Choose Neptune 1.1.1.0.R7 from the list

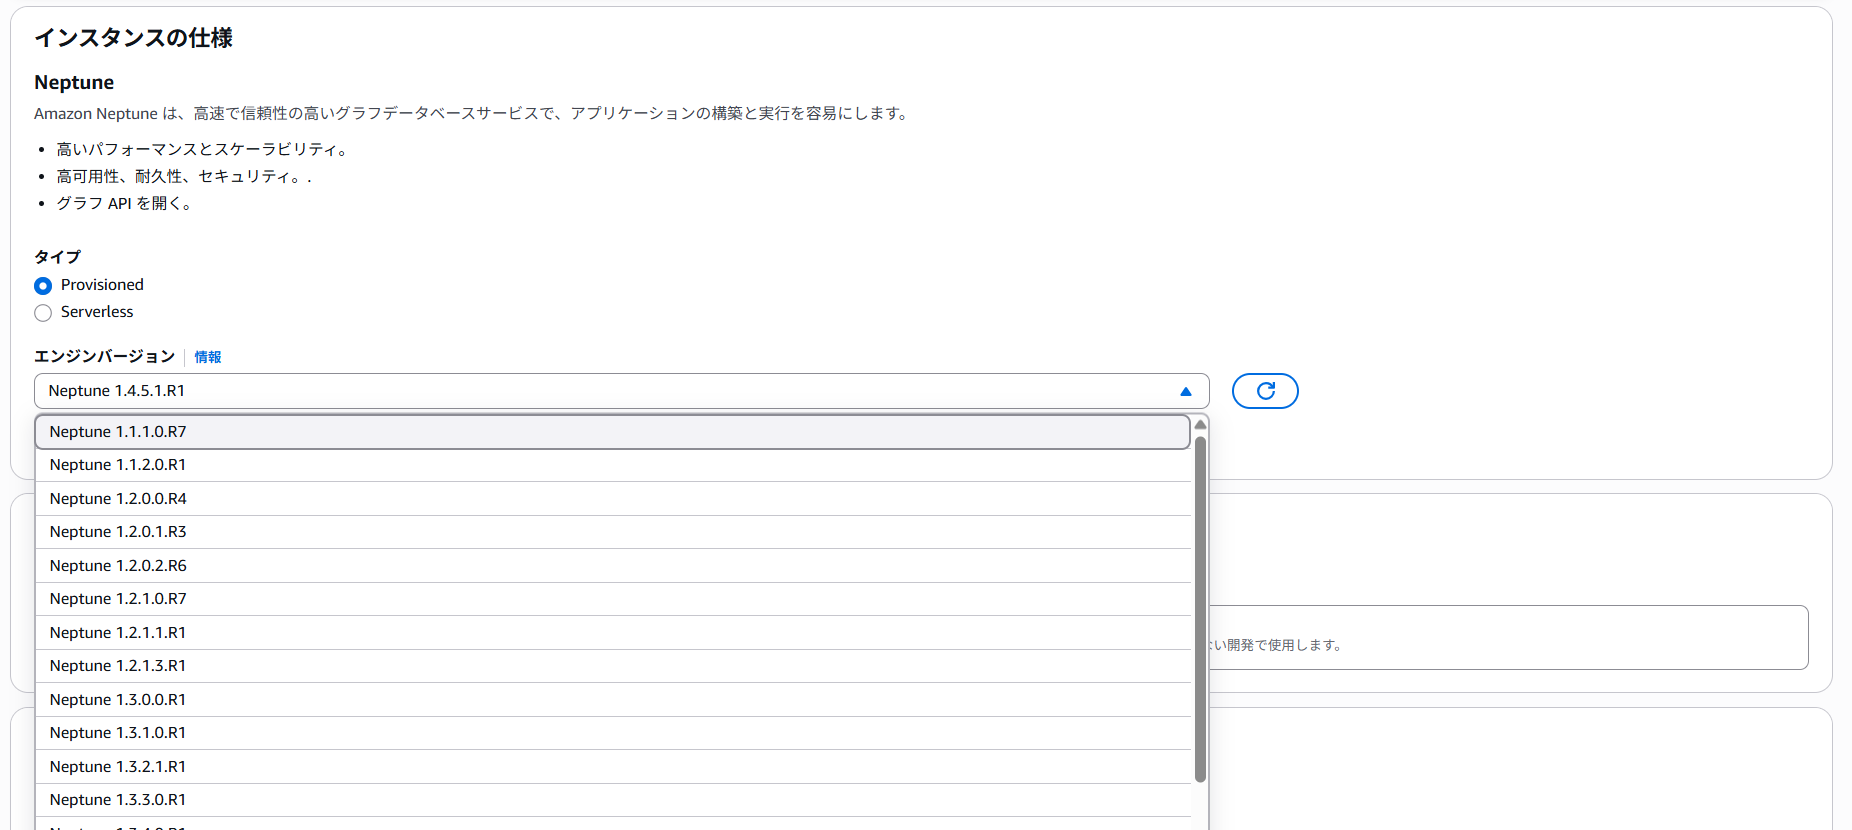click(x=613, y=432)
